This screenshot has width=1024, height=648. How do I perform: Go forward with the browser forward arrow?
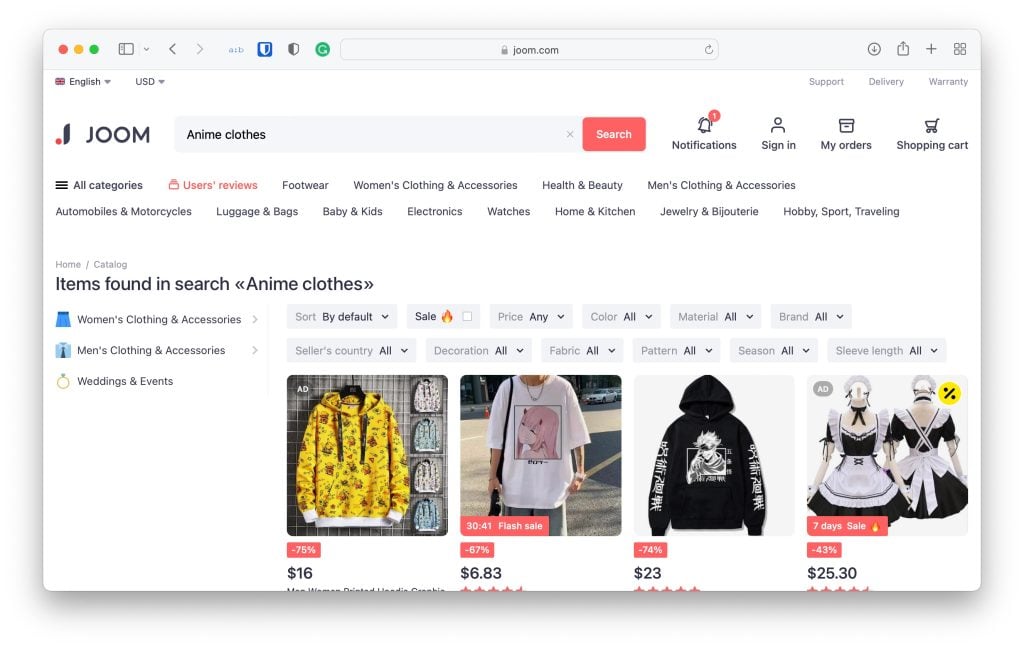[200, 49]
